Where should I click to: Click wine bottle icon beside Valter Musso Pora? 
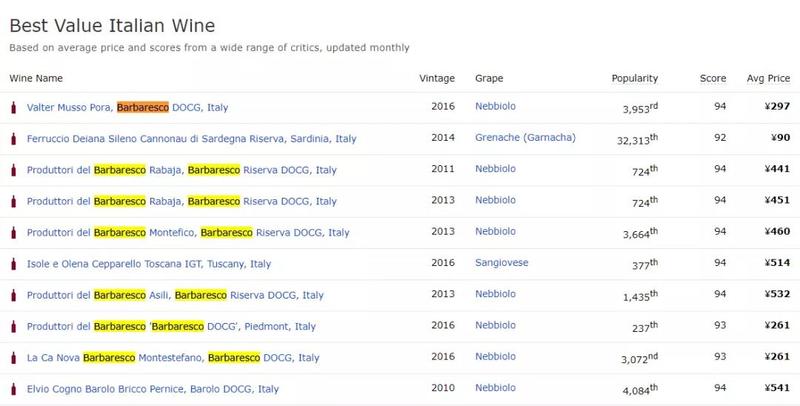(13, 107)
